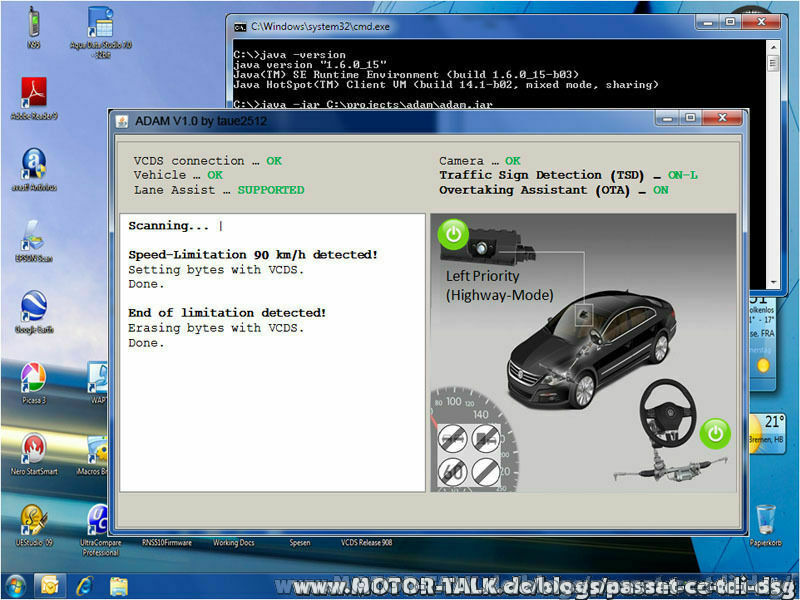800x600 pixels.
Task: Open avast! Antivirus desktop icon
Action: coord(34,170)
